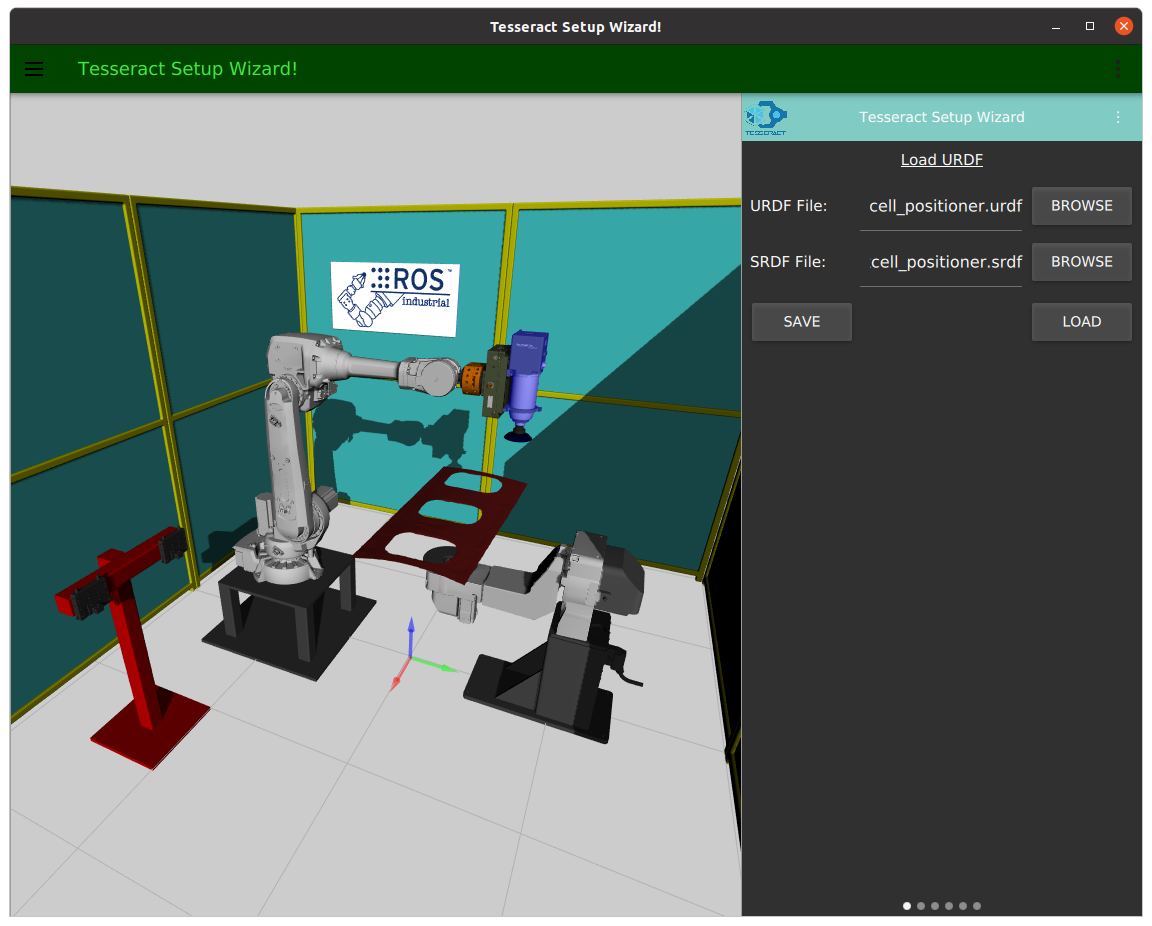
Task: Open the hamburger navigation menu
Action: (x=34, y=69)
